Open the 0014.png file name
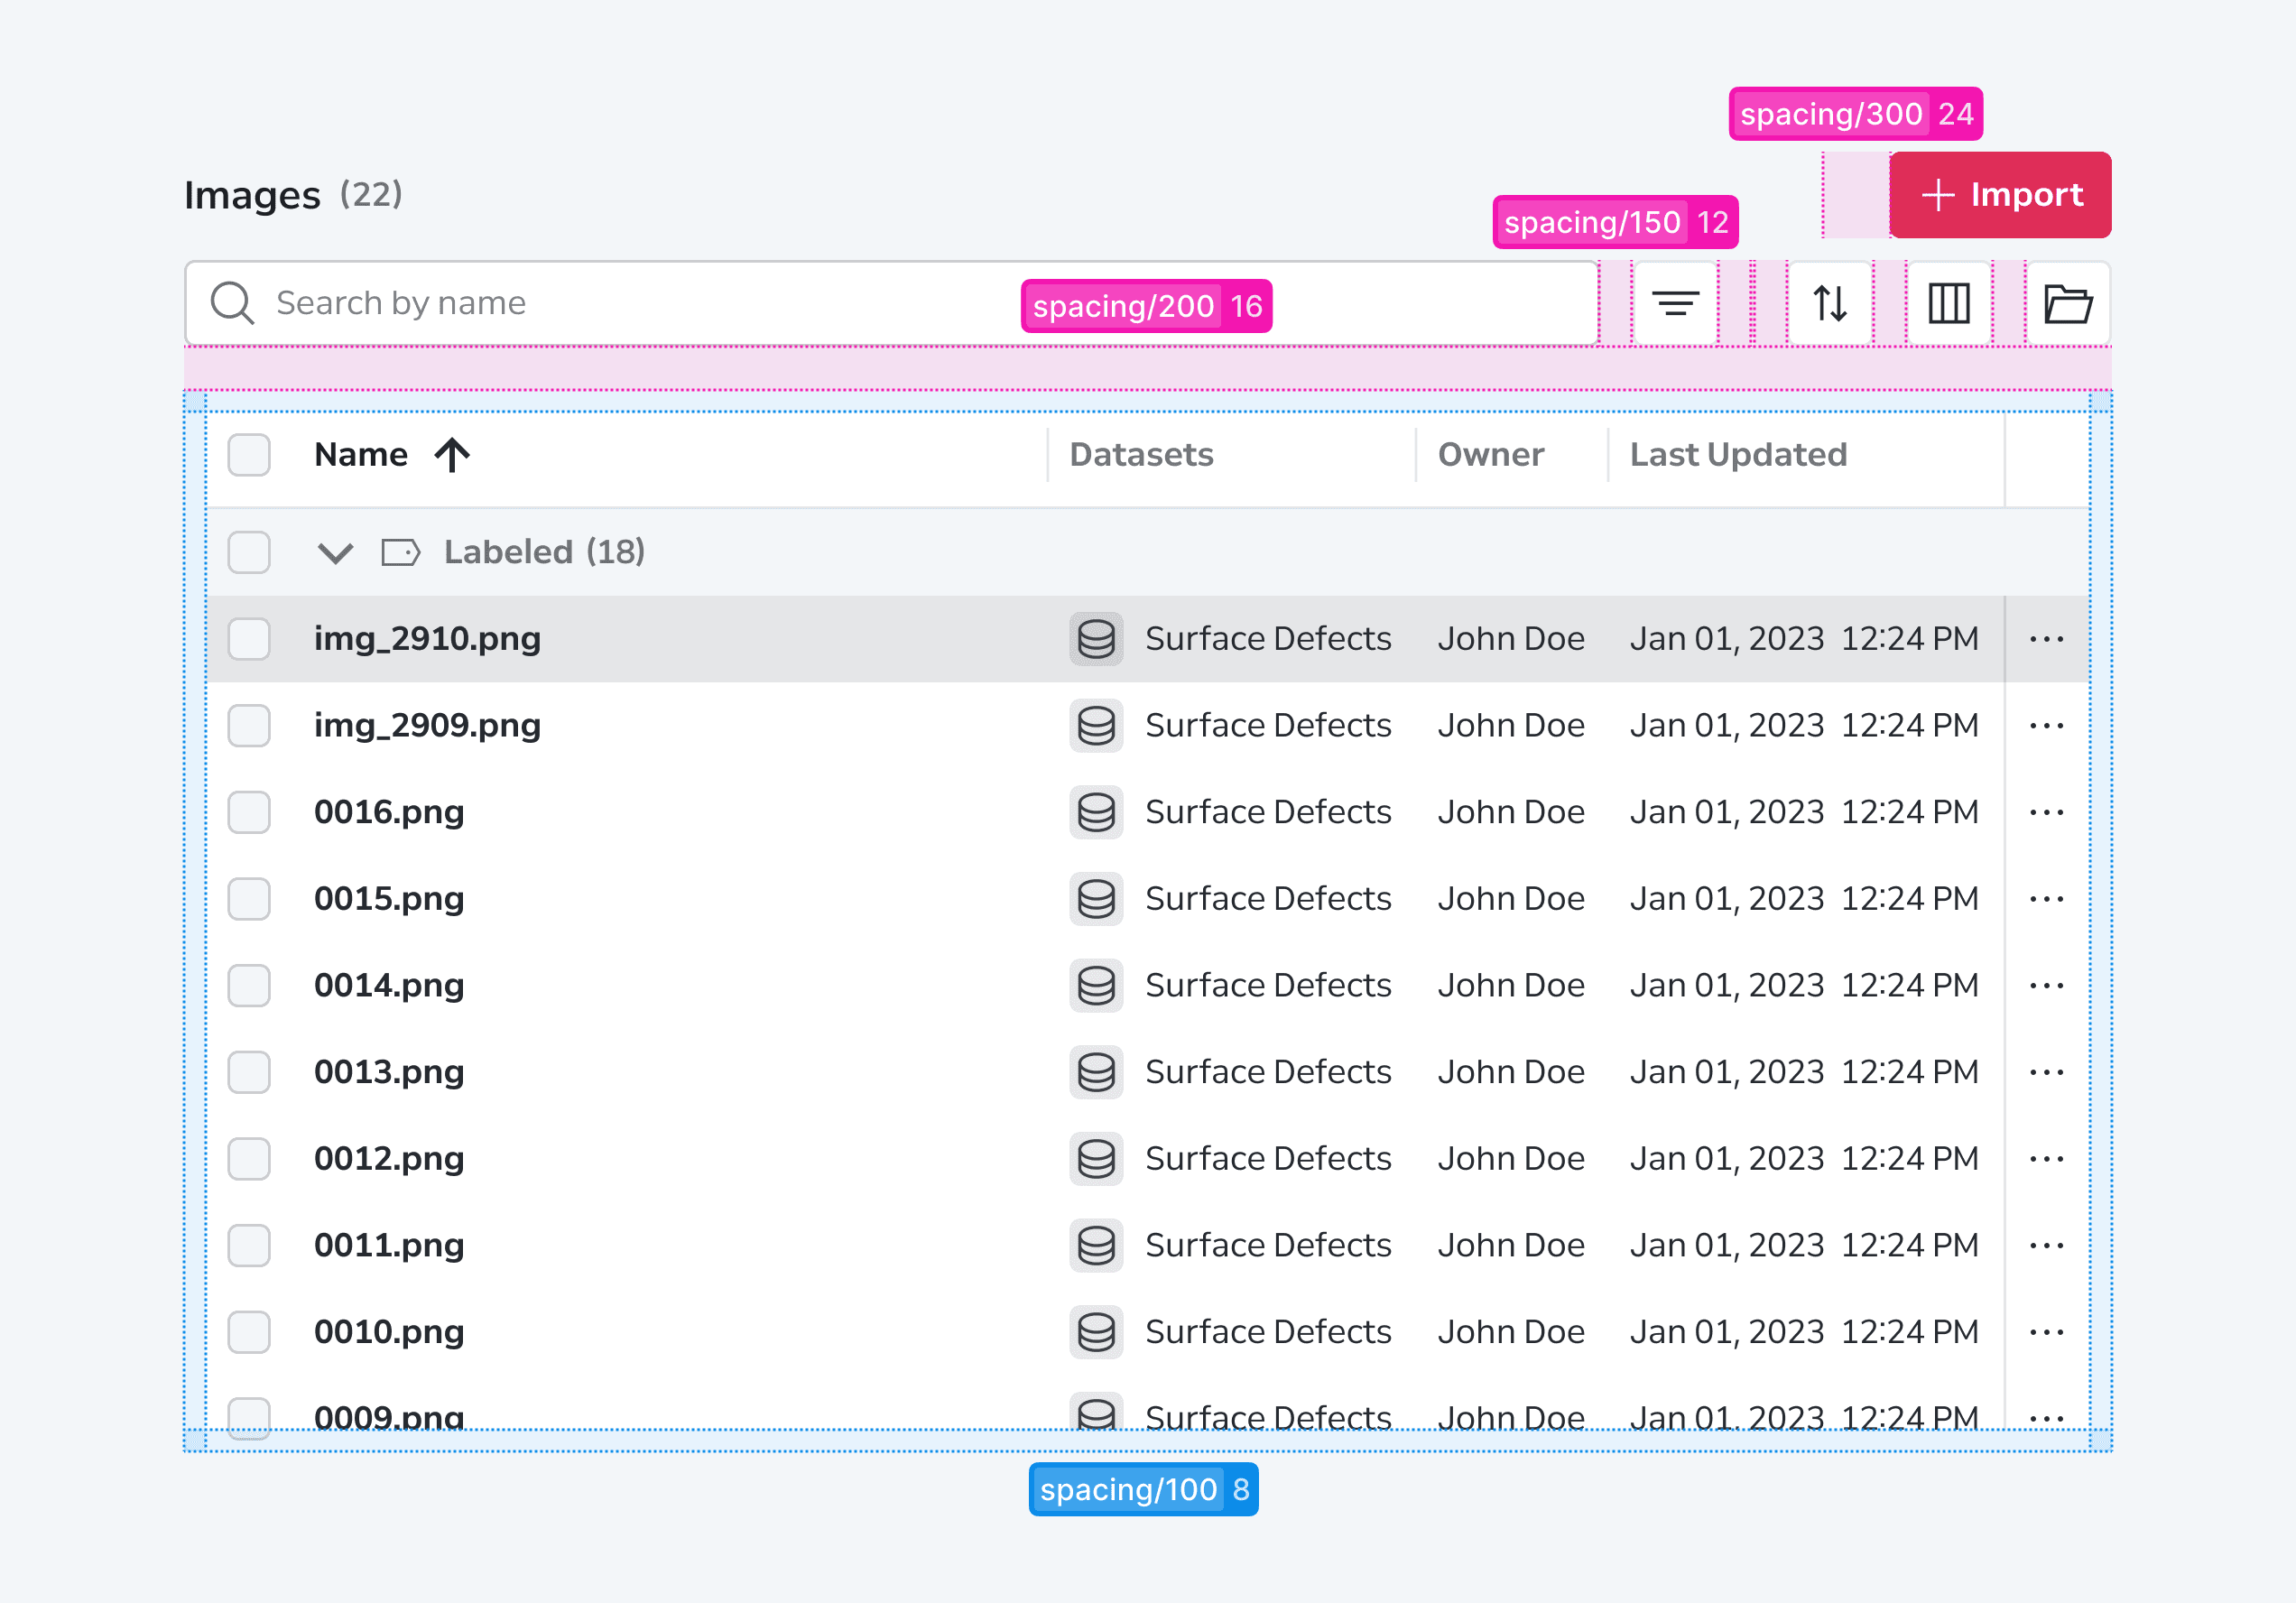The height and width of the screenshot is (1603, 2296). tap(389, 986)
